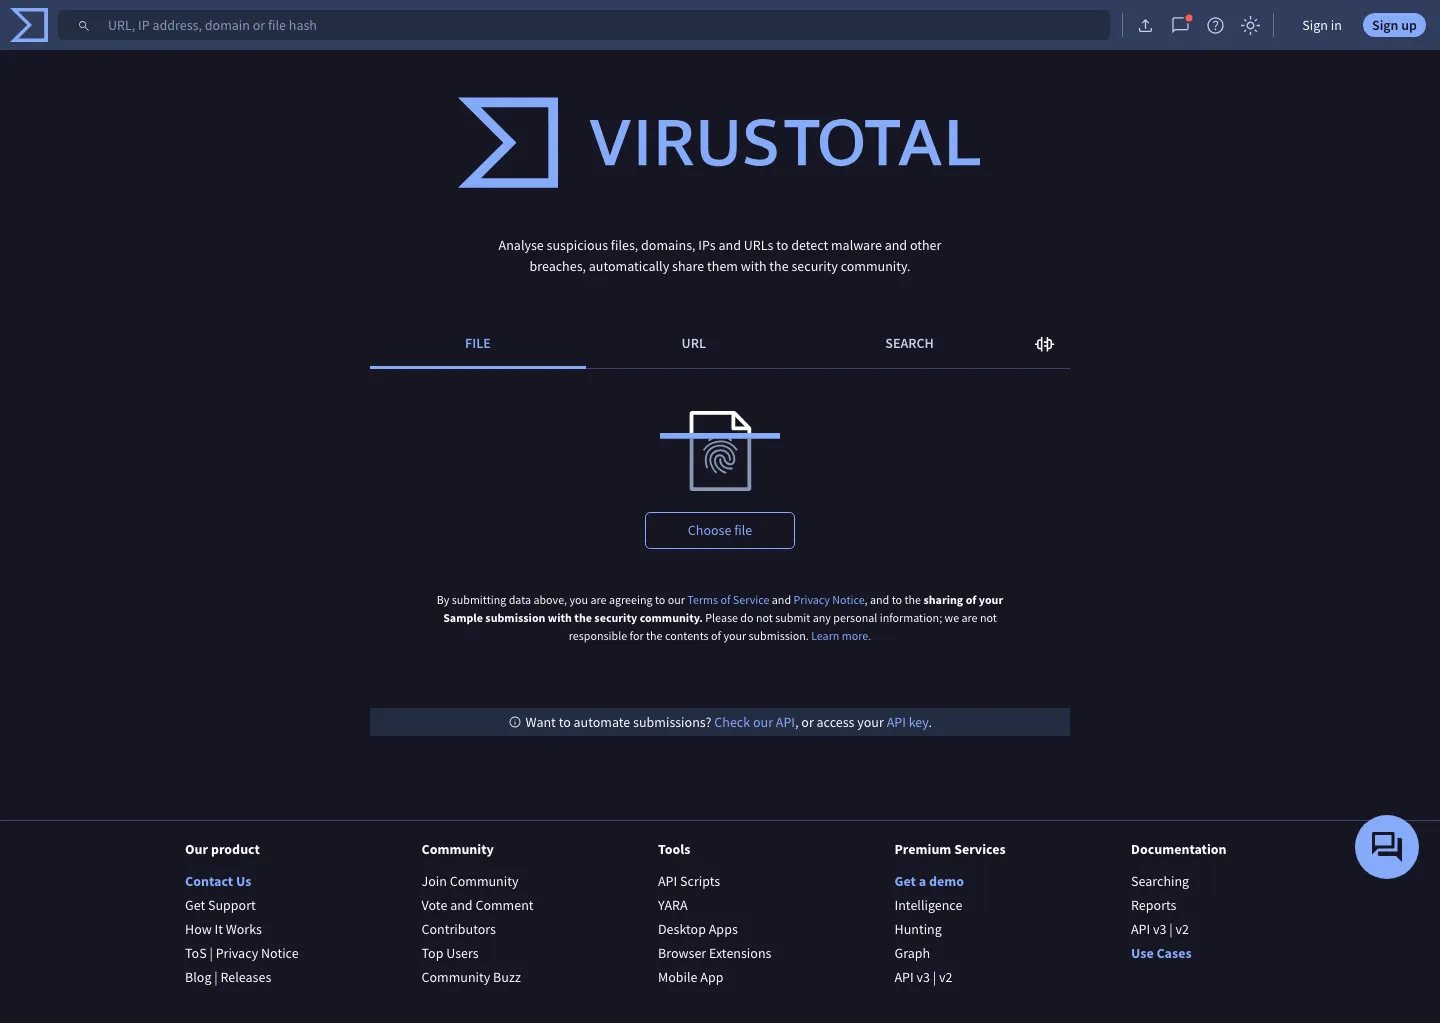The image size is (1440, 1023).
Task: Click the Sign in link
Action: click(x=1322, y=26)
